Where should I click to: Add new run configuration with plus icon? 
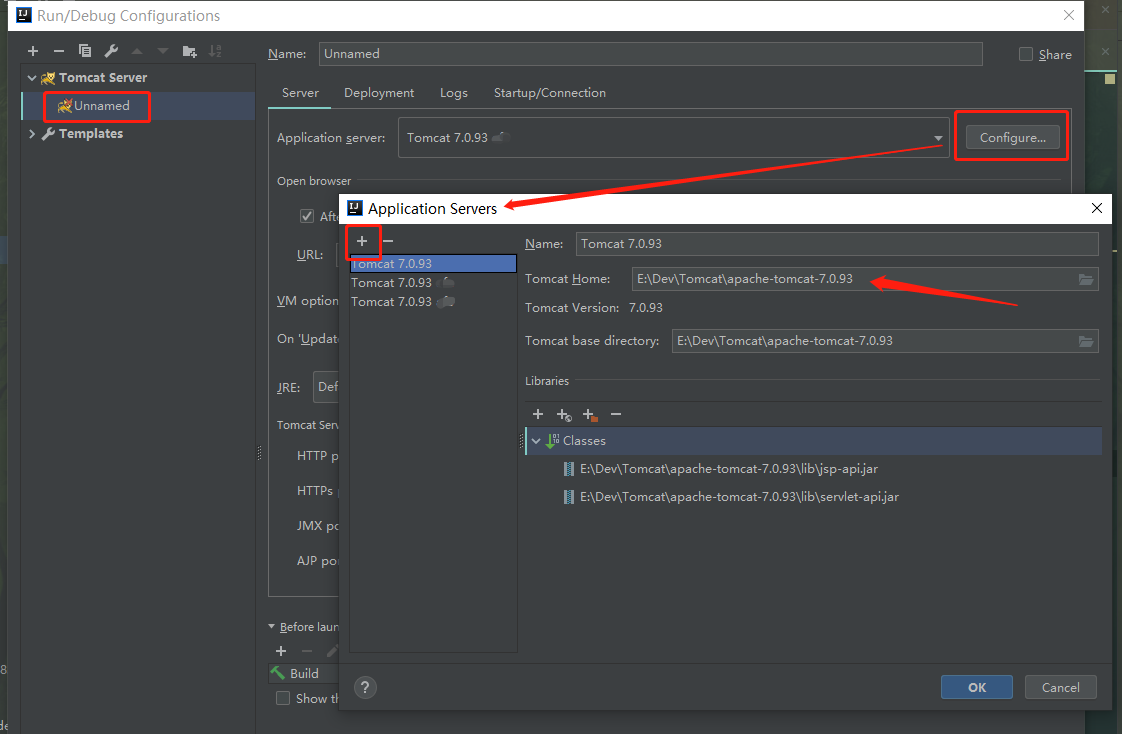pyautogui.click(x=33, y=51)
